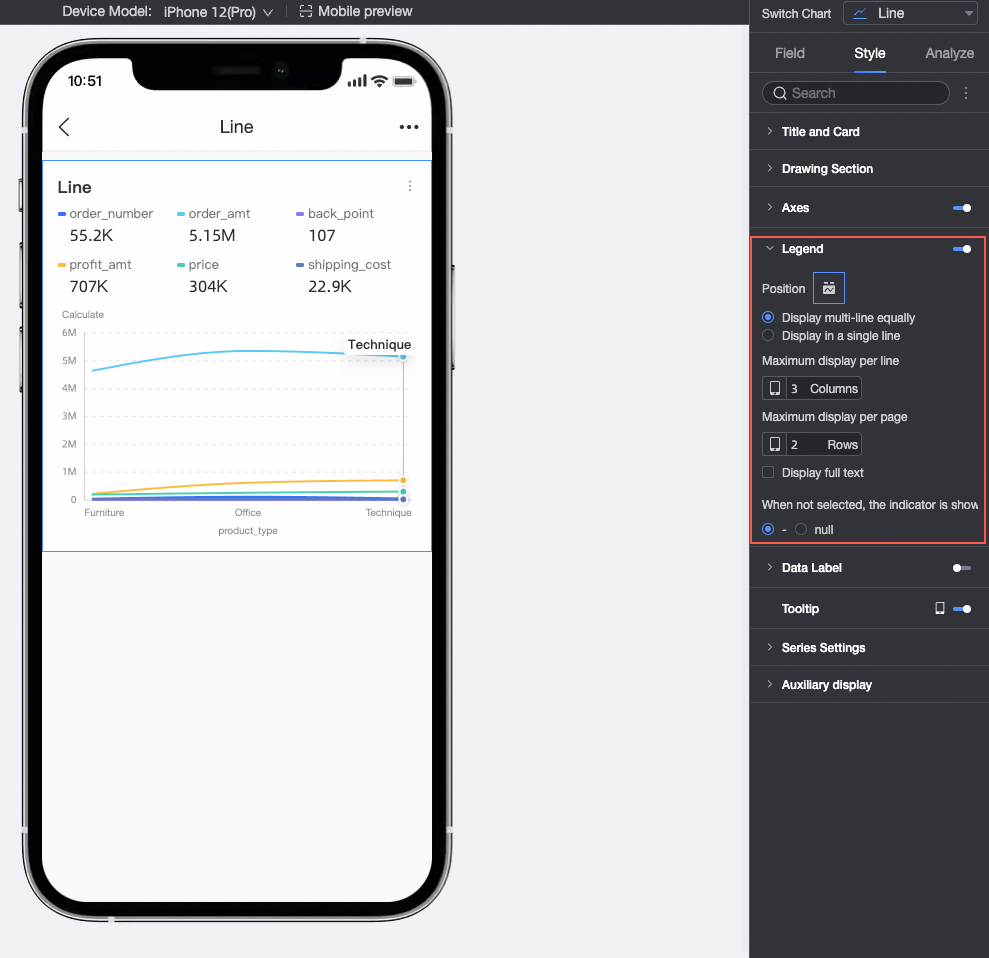Toggle the Tooltip switch
The image size is (989, 958).
point(962,609)
